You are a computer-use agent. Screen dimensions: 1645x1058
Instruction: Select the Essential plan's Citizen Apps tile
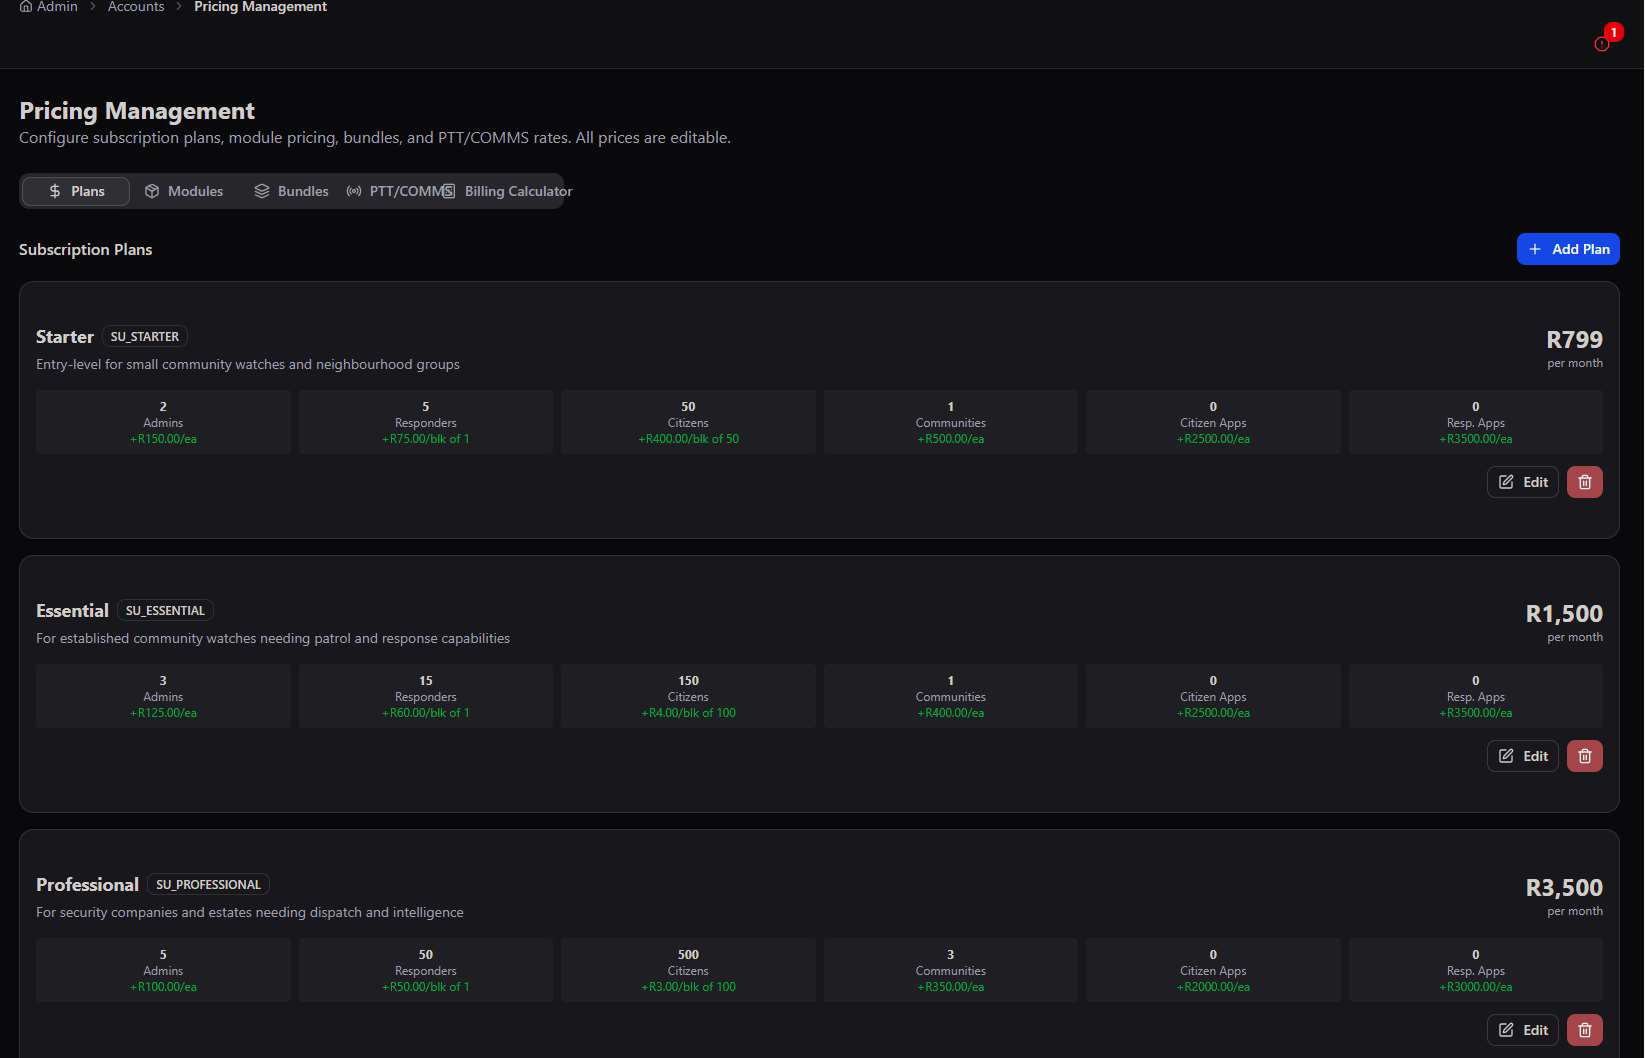1213,696
